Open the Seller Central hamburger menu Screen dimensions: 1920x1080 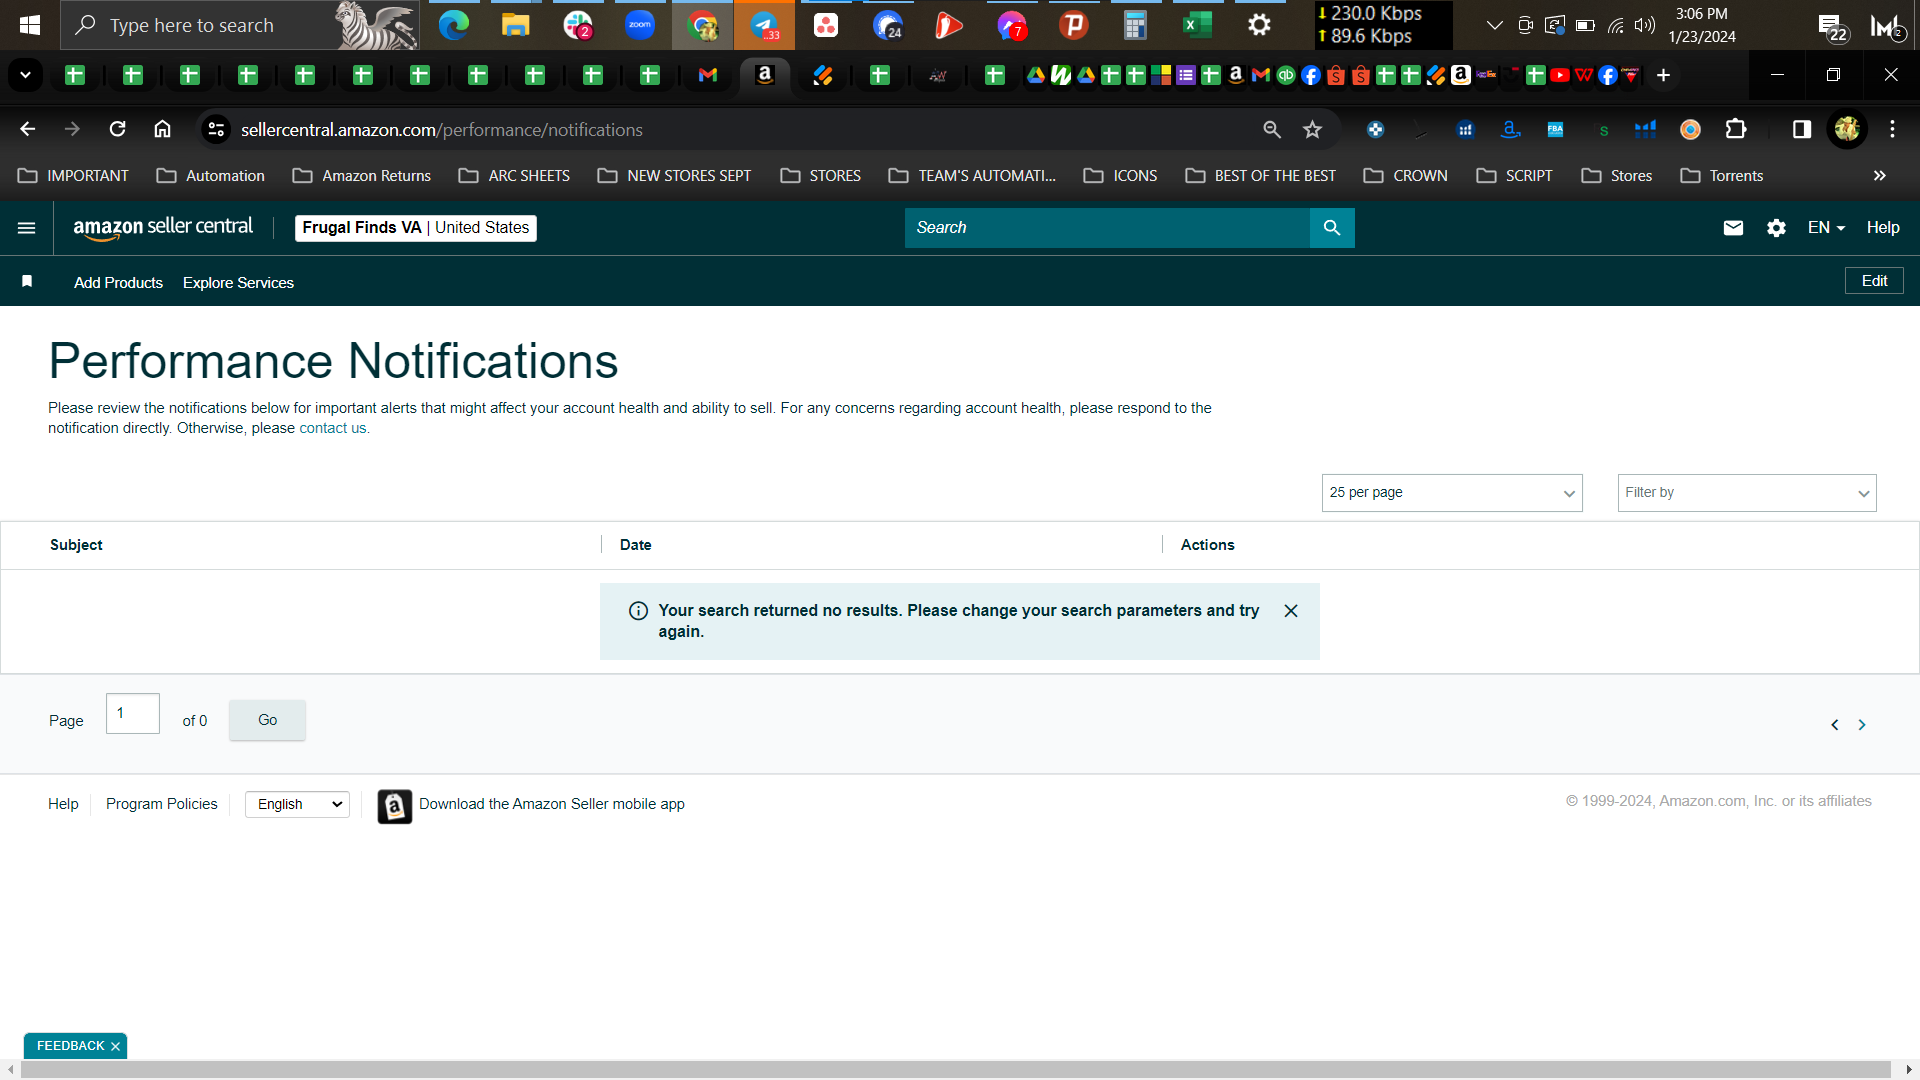[x=27, y=228]
